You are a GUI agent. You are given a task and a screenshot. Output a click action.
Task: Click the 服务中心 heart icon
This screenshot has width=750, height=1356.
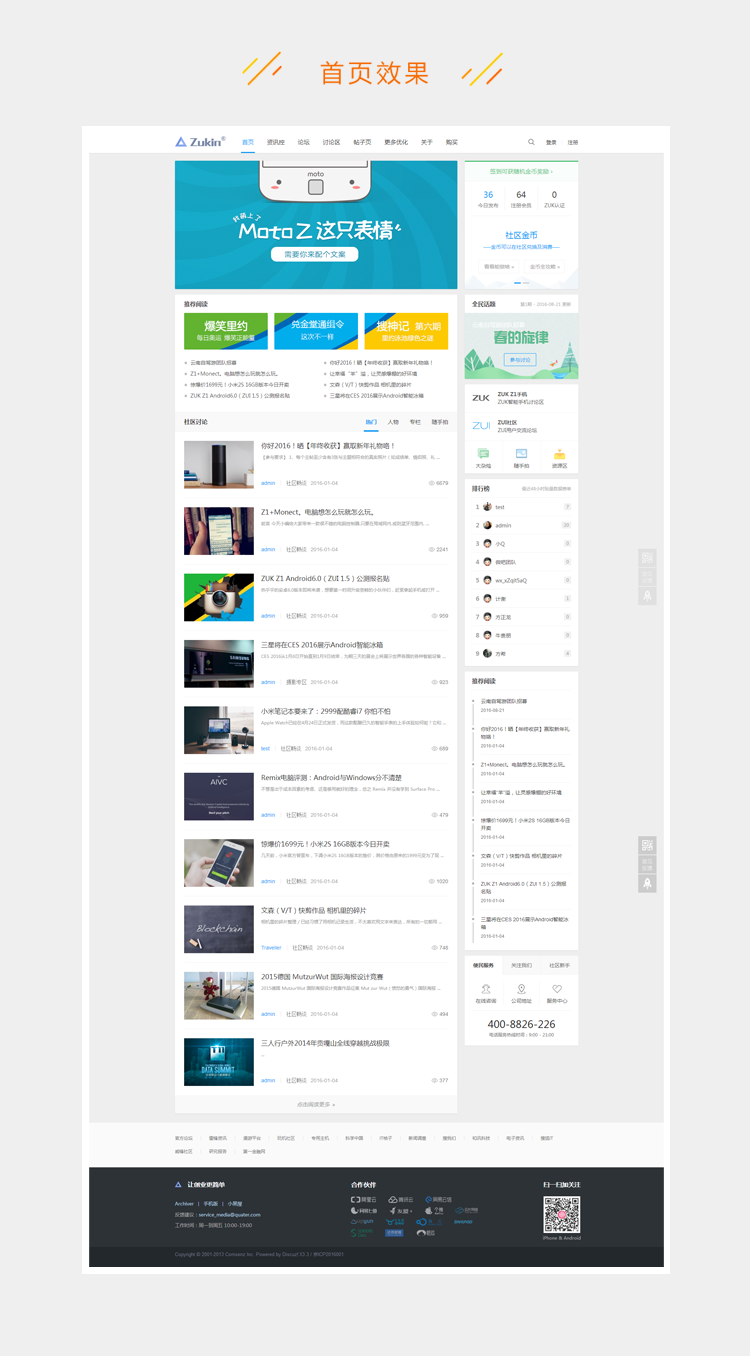[557, 989]
